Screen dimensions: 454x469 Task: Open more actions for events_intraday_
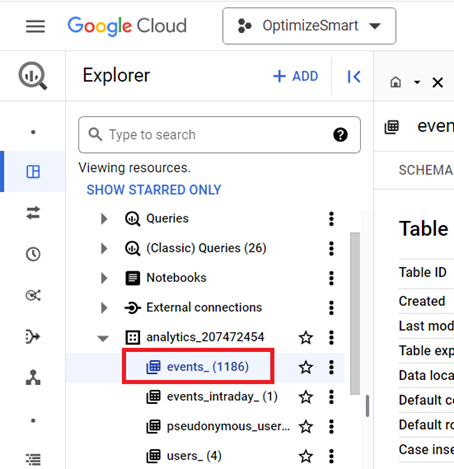click(331, 397)
